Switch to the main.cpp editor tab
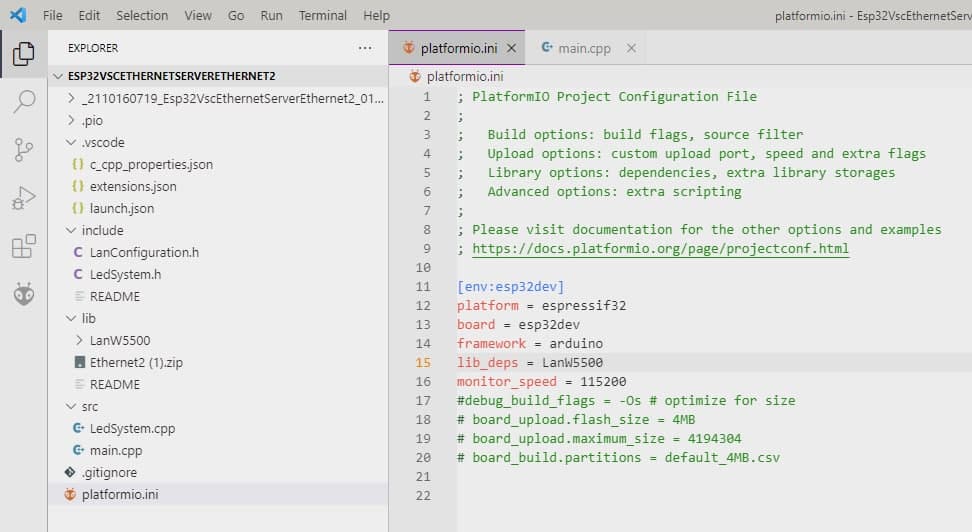The height and width of the screenshot is (532, 972). [x=585, y=48]
